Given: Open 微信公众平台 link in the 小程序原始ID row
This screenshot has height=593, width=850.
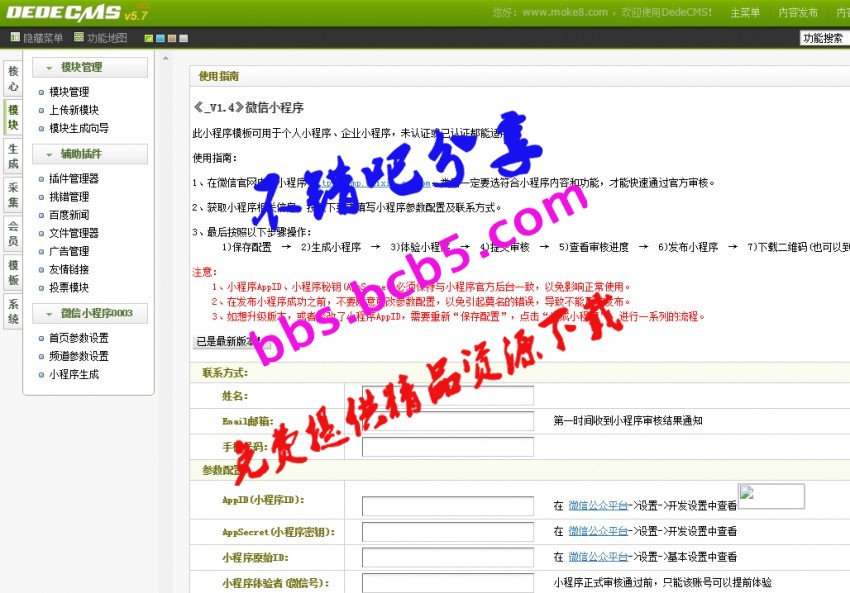Looking at the screenshot, I should pyautogui.click(x=598, y=557).
